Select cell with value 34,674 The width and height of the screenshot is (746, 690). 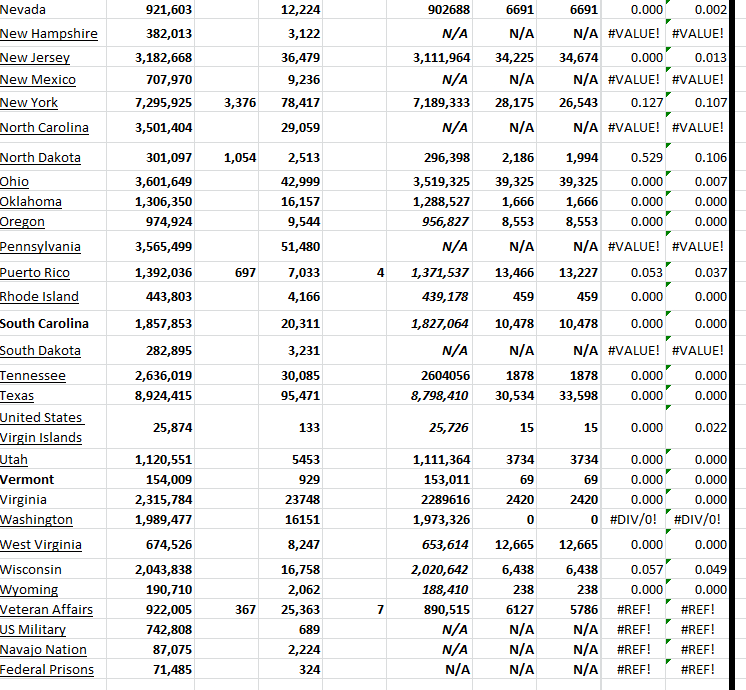pyautogui.click(x=569, y=58)
